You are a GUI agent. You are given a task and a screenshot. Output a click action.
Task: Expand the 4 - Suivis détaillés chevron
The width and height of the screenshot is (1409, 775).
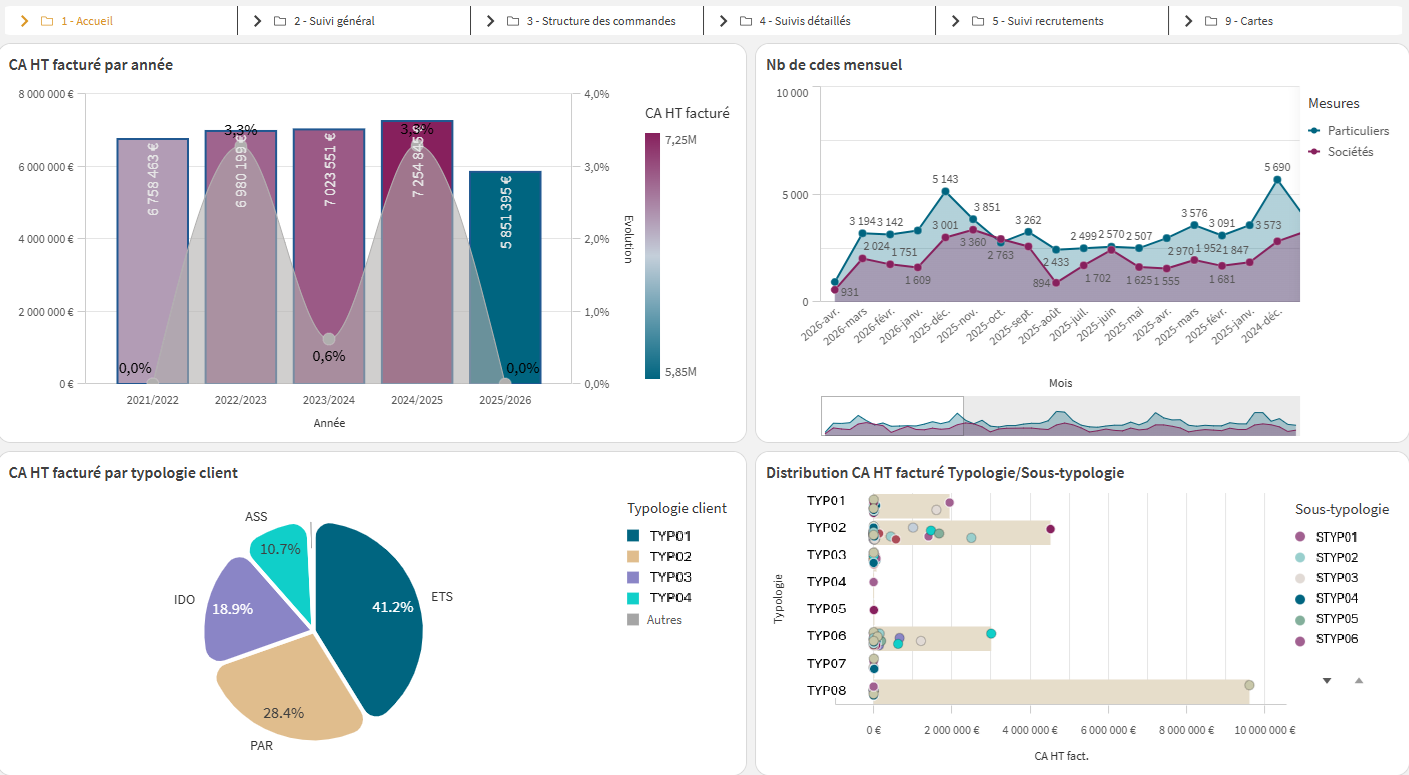pos(723,21)
